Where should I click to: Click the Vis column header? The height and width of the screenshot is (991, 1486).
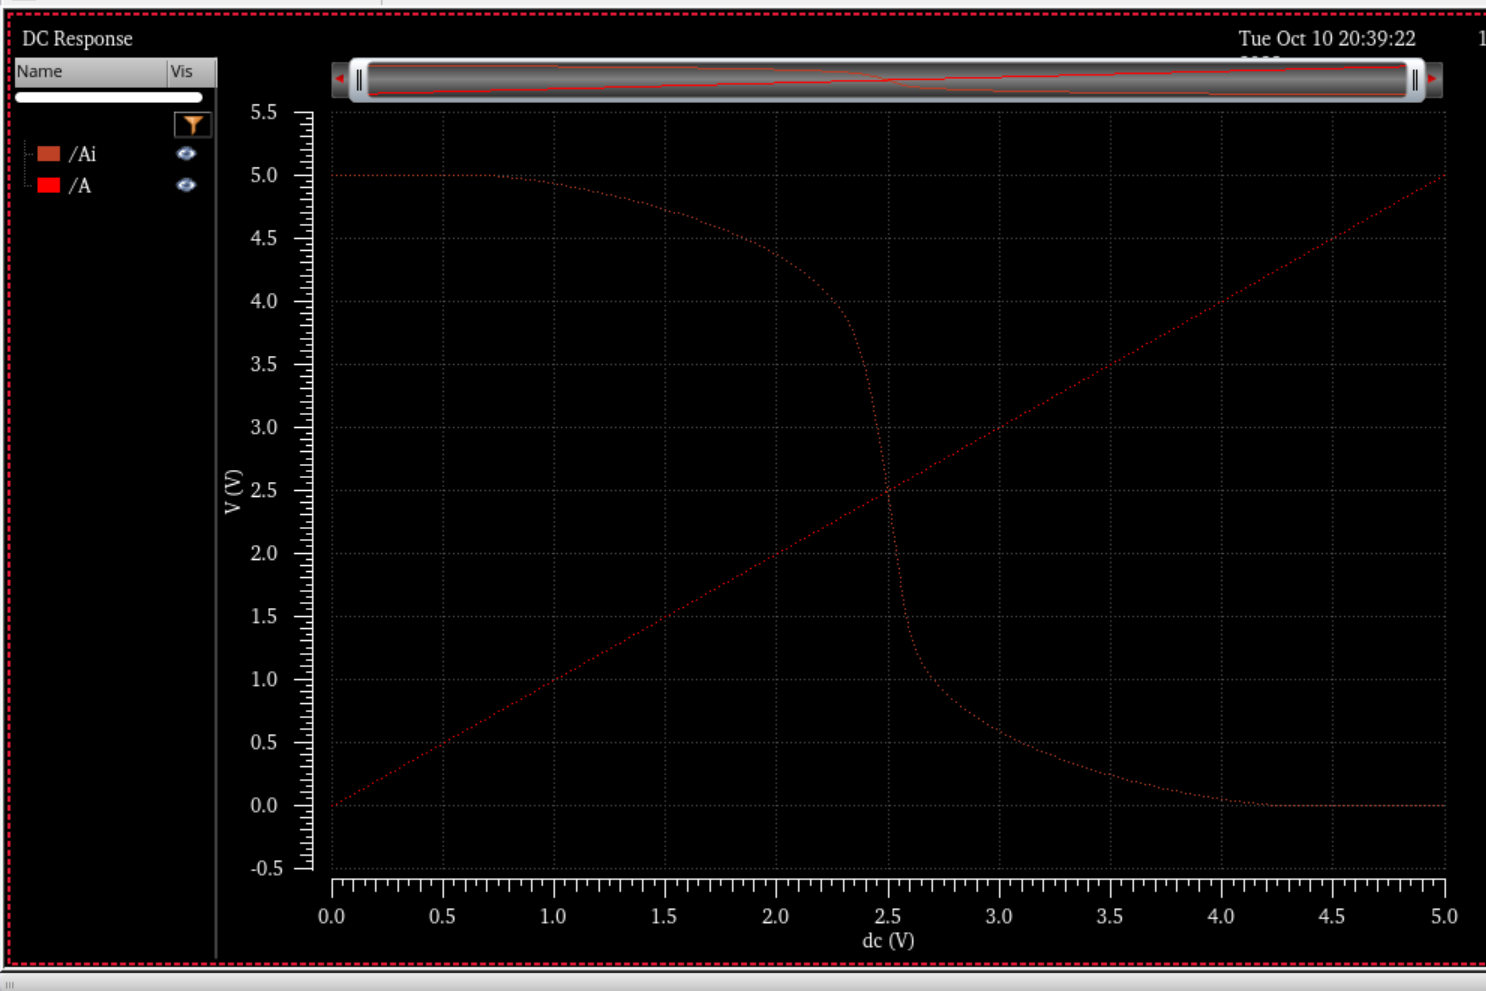pos(191,72)
